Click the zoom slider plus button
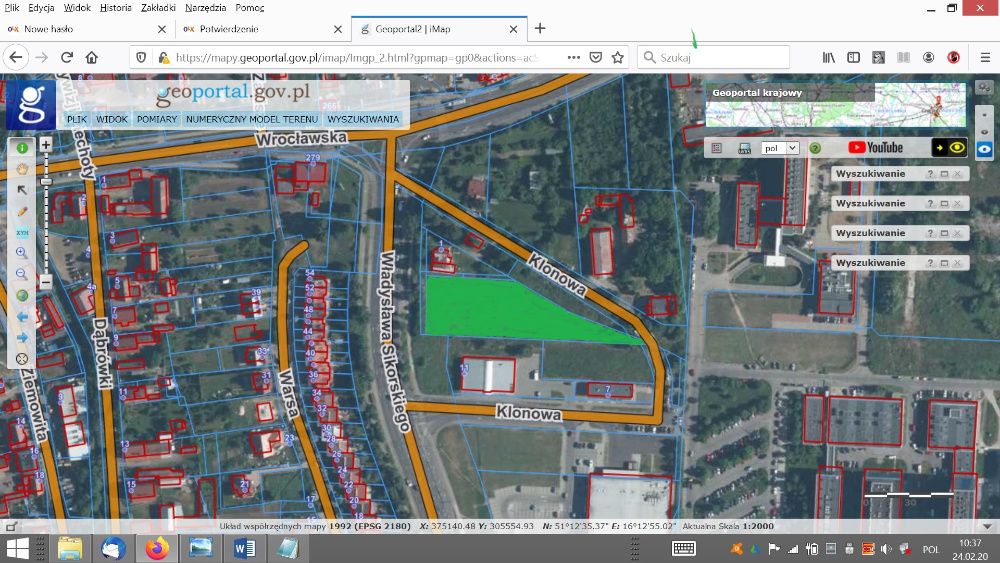Viewport: 1000px width, 563px height. (46, 146)
